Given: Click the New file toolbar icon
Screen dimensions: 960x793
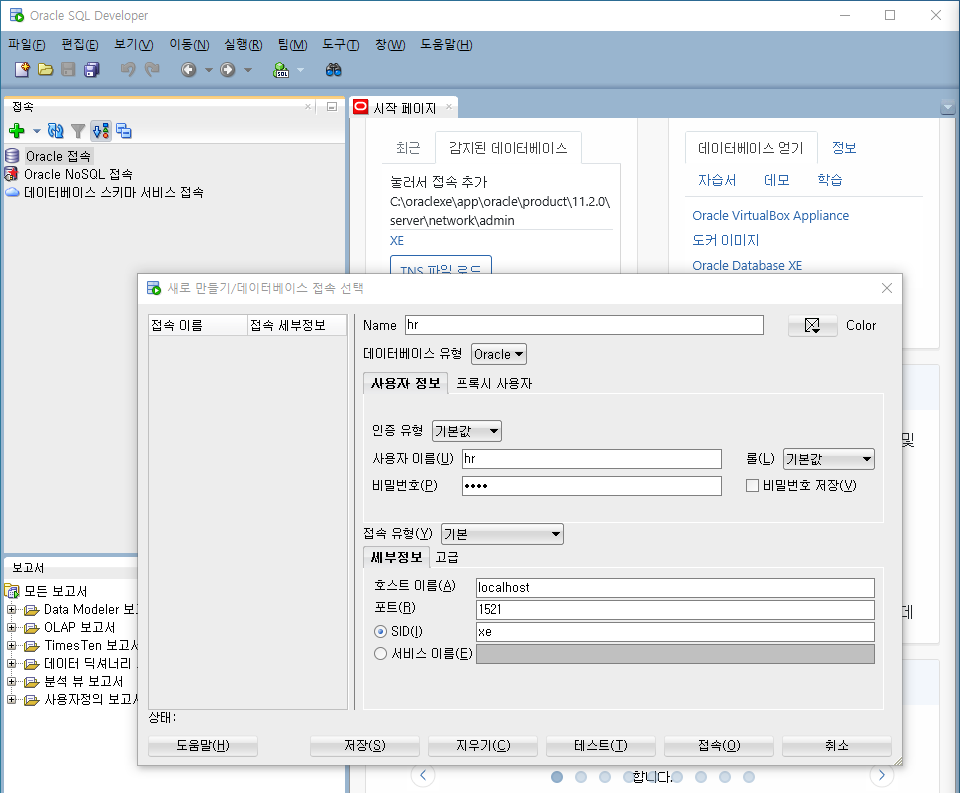Looking at the screenshot, I should [x=22, y=70].
